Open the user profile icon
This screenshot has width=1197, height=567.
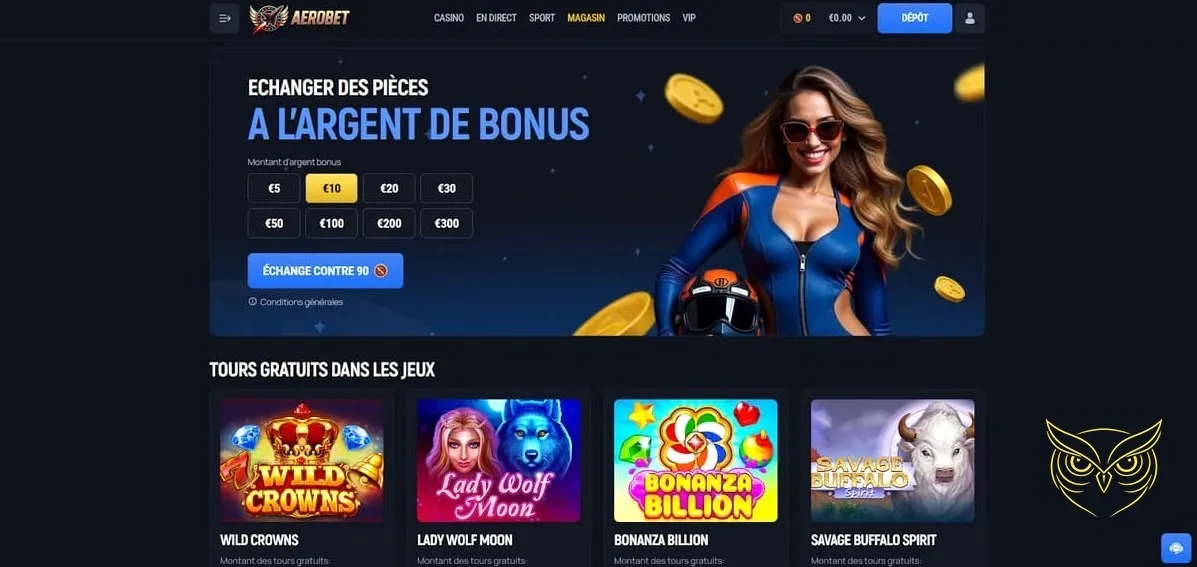tap(970, 18)
